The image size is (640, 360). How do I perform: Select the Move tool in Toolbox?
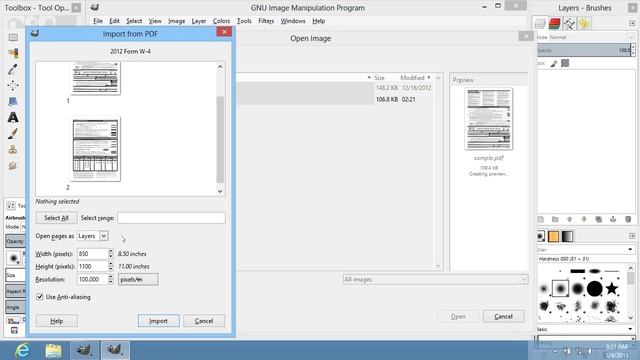(13, 85)
